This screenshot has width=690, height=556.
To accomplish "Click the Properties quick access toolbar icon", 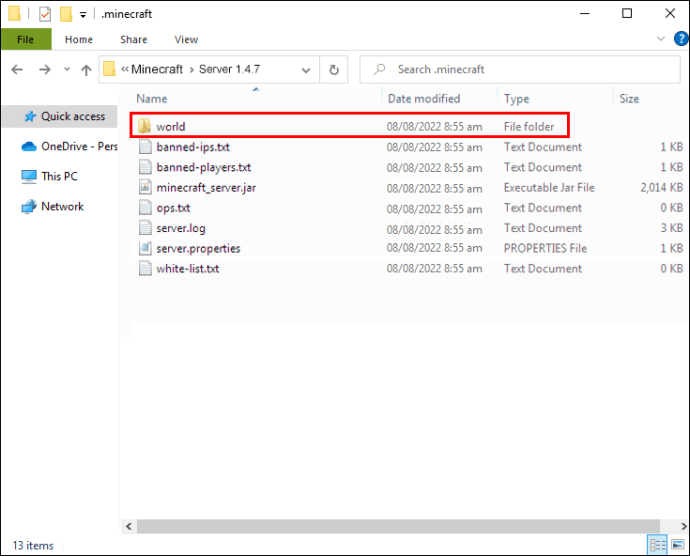I will pos(44,14).
